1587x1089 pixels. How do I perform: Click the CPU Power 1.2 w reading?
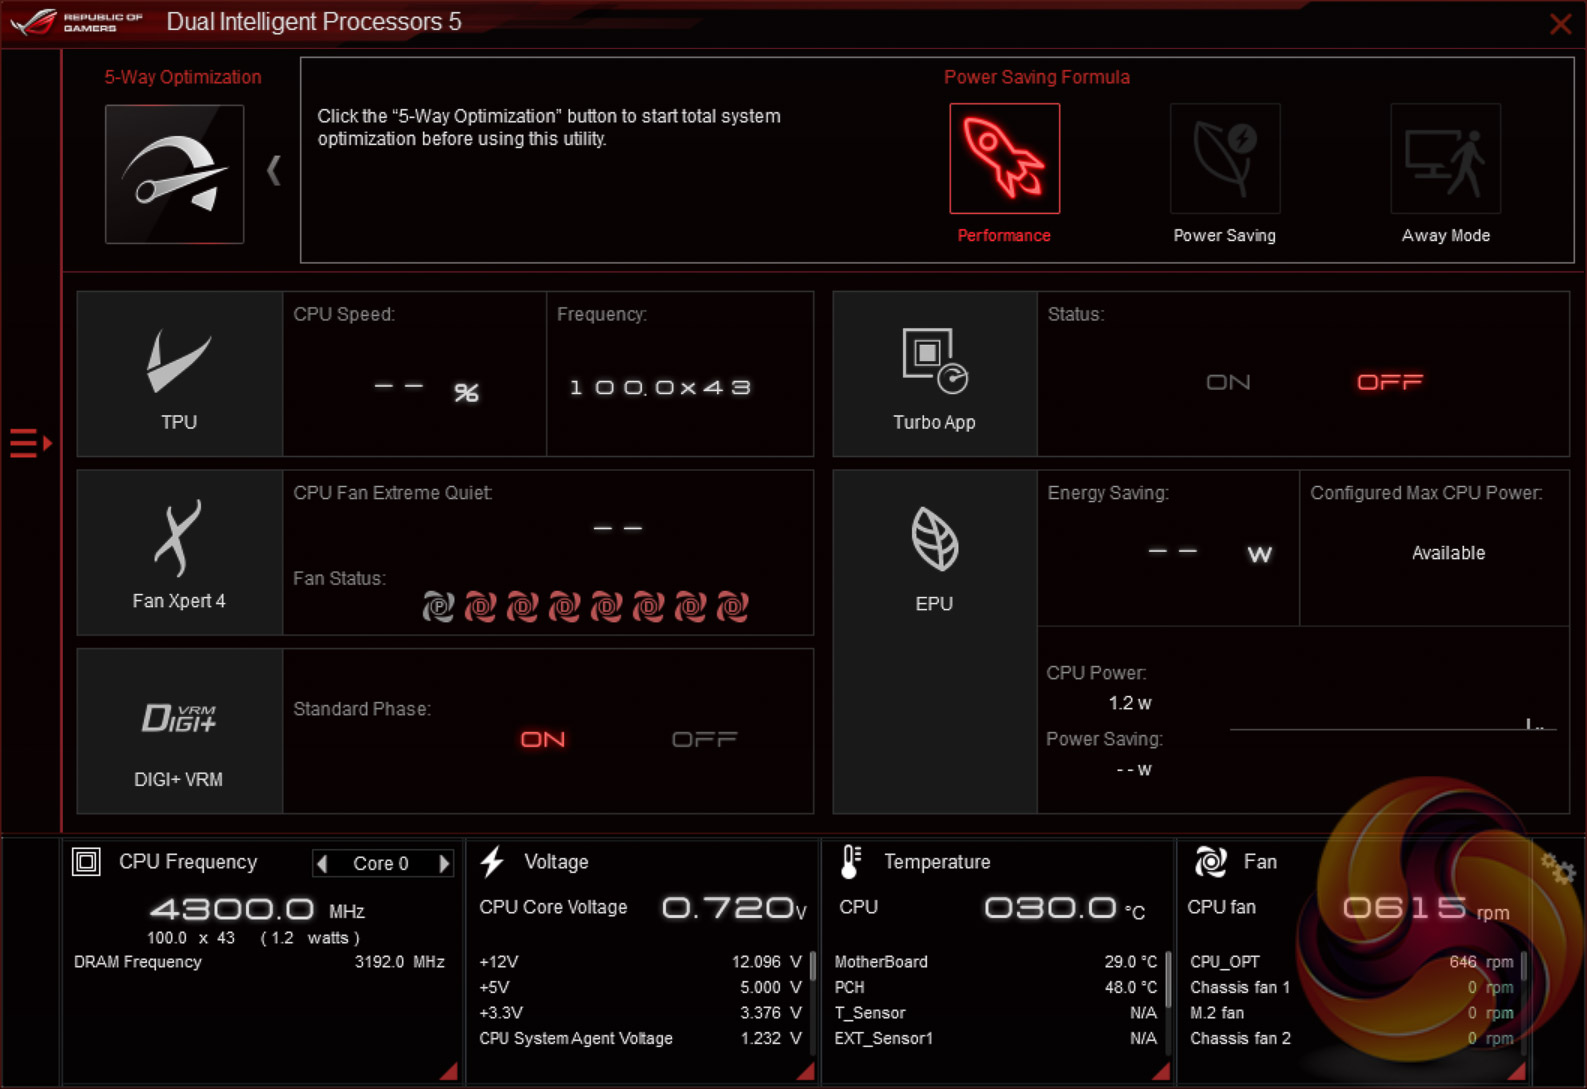(x=1130, y=703)
